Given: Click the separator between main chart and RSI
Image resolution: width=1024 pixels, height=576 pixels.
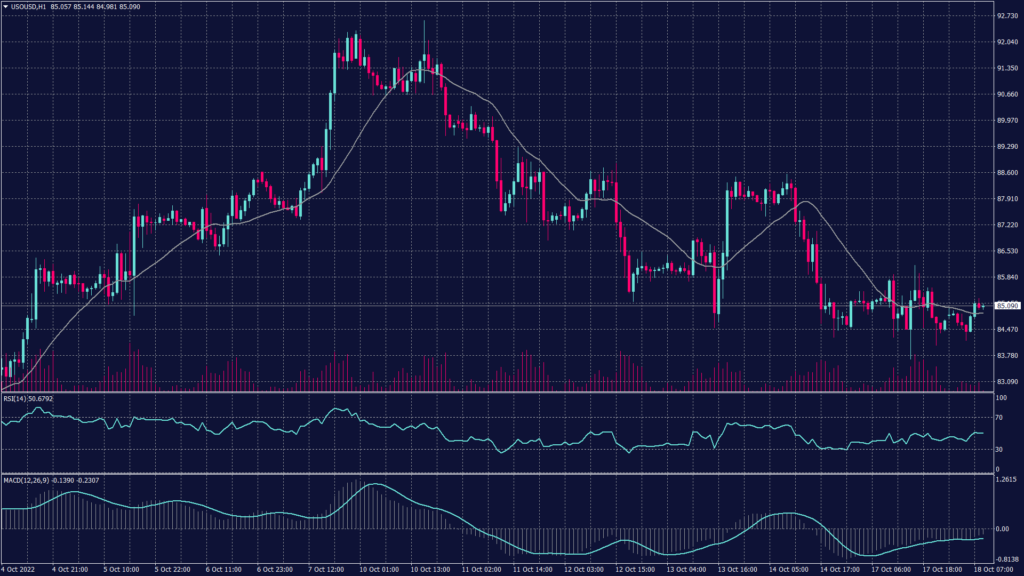Looking at the screenshot, I should 500,391.
